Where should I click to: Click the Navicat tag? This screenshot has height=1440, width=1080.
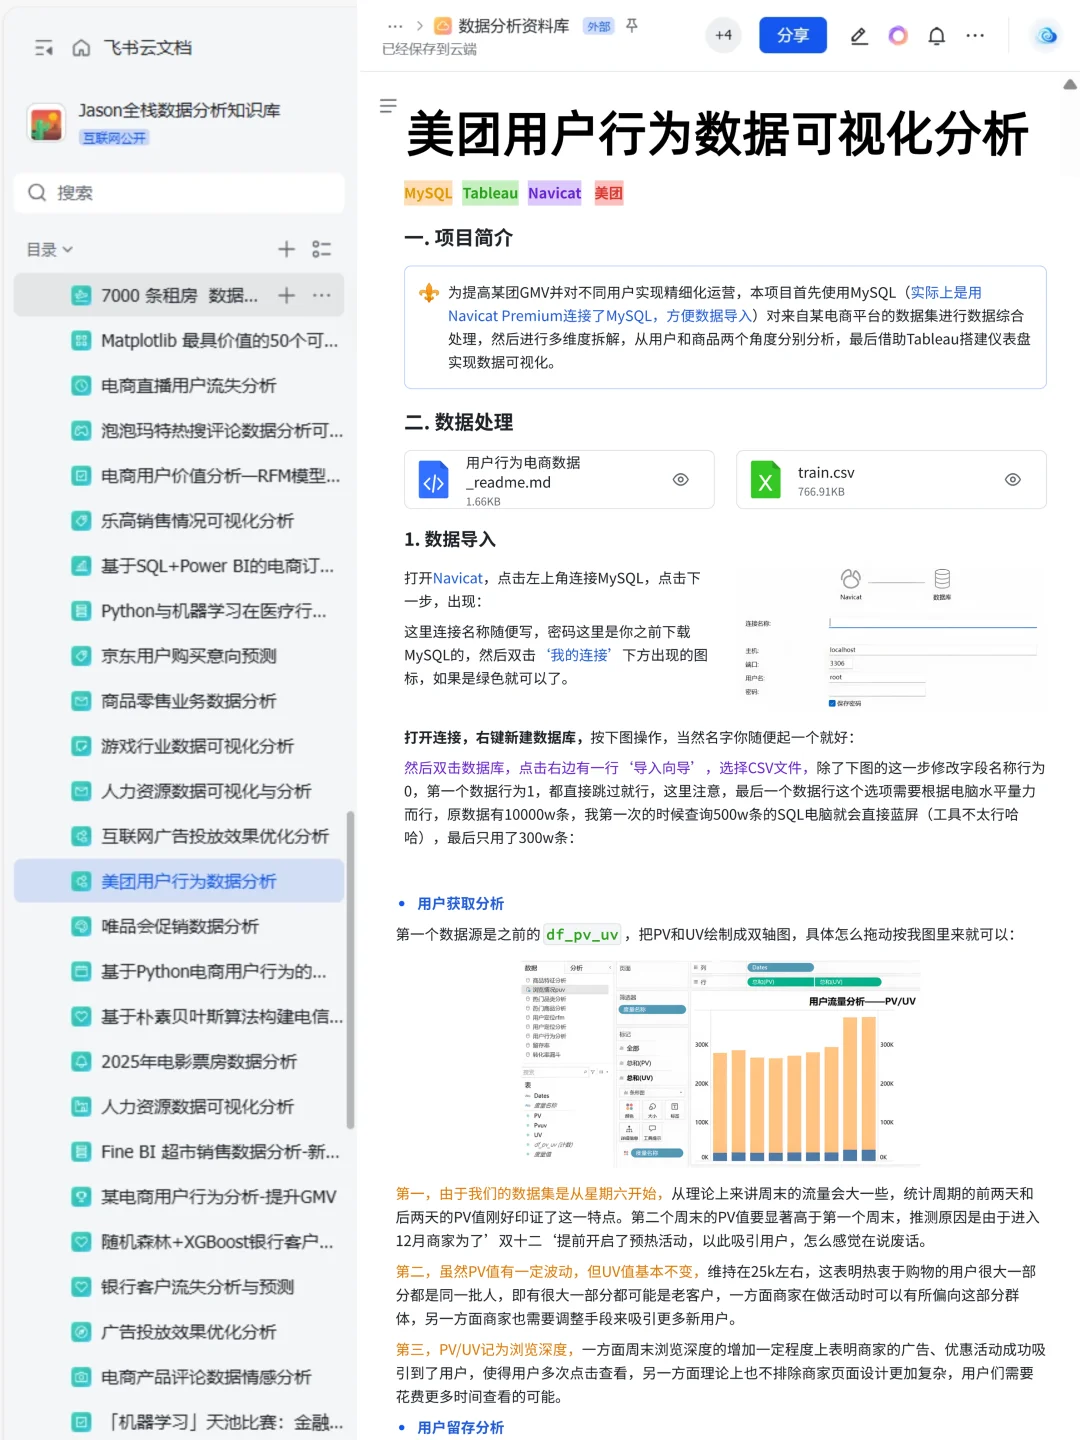tap(554, 193)
